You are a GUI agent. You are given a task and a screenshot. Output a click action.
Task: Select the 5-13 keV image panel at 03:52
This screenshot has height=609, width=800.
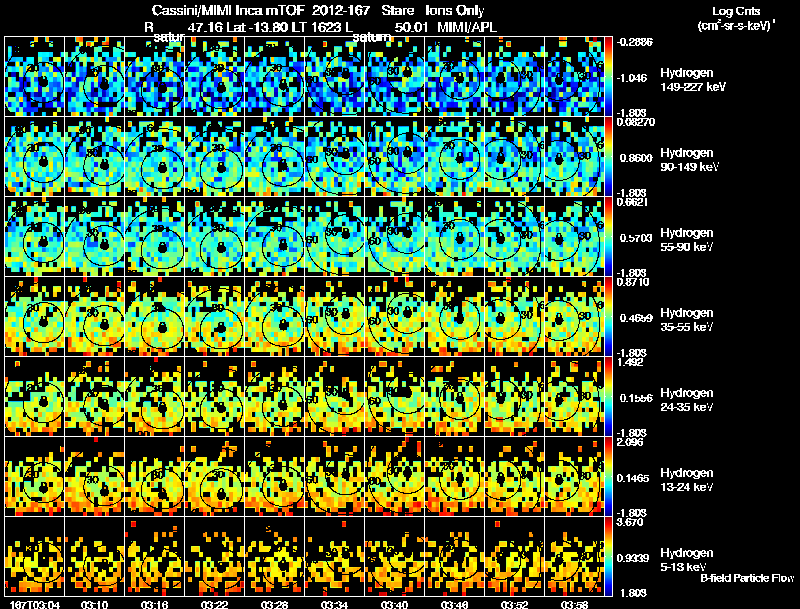point(515,556)
